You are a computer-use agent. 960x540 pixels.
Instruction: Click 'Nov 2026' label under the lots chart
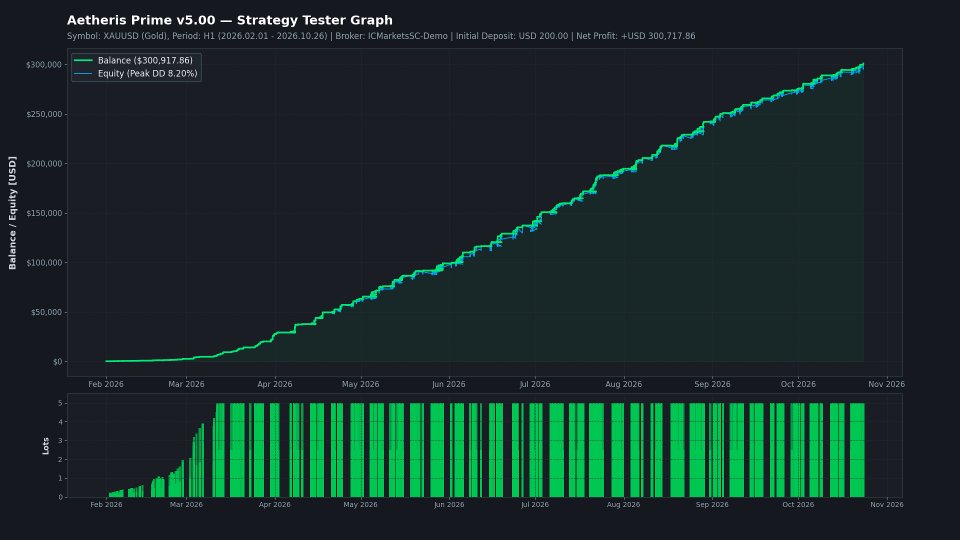(887, 504)
